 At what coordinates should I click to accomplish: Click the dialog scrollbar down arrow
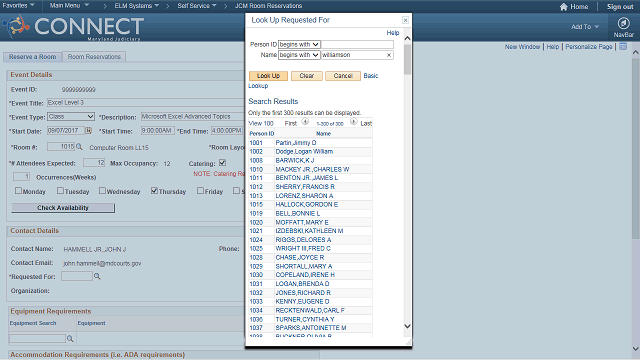point(407,326)
